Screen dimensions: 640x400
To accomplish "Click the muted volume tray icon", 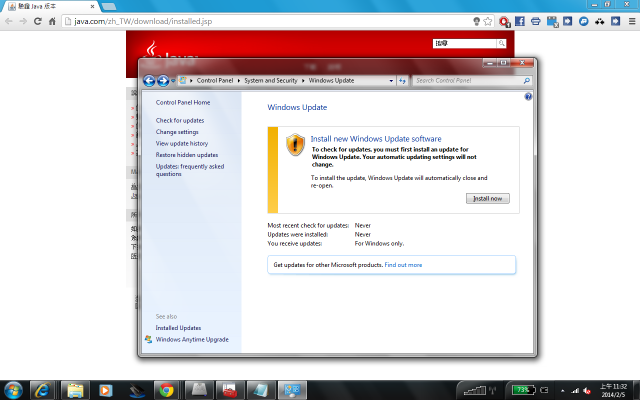I will click(x=587, y=391).
